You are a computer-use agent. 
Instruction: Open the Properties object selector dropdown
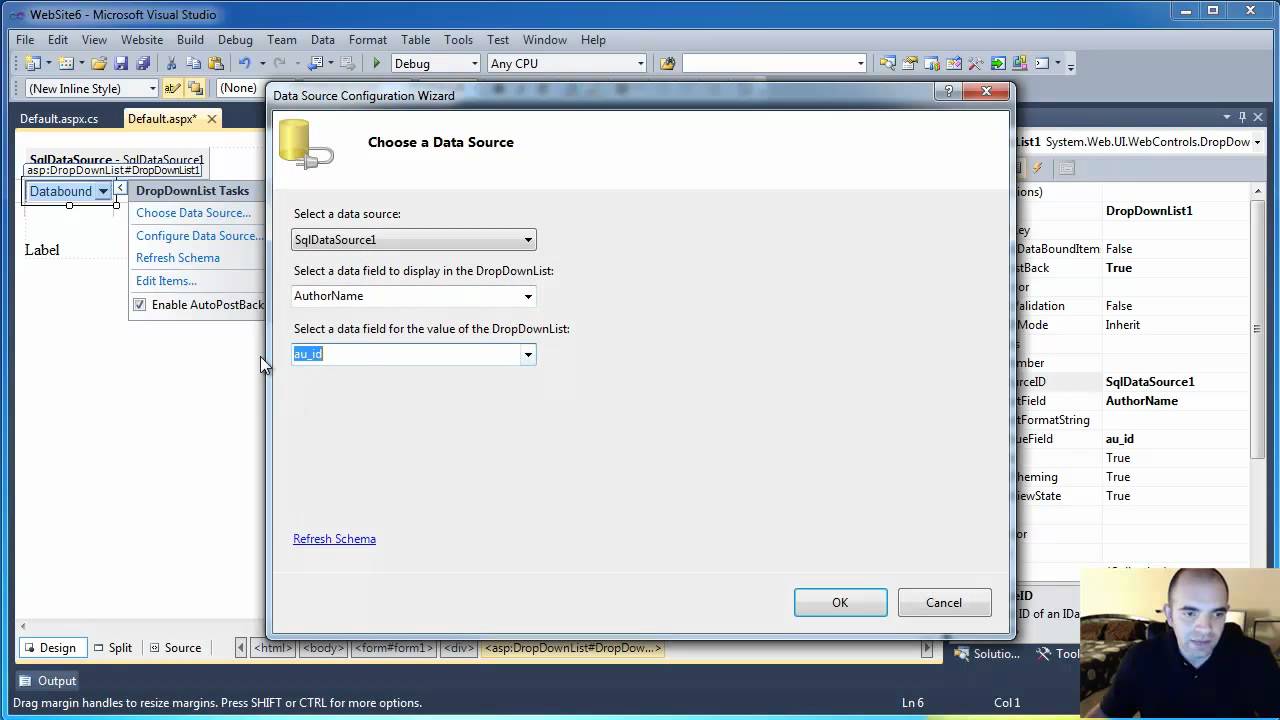pyautogui.click(x=1257, y=142)
